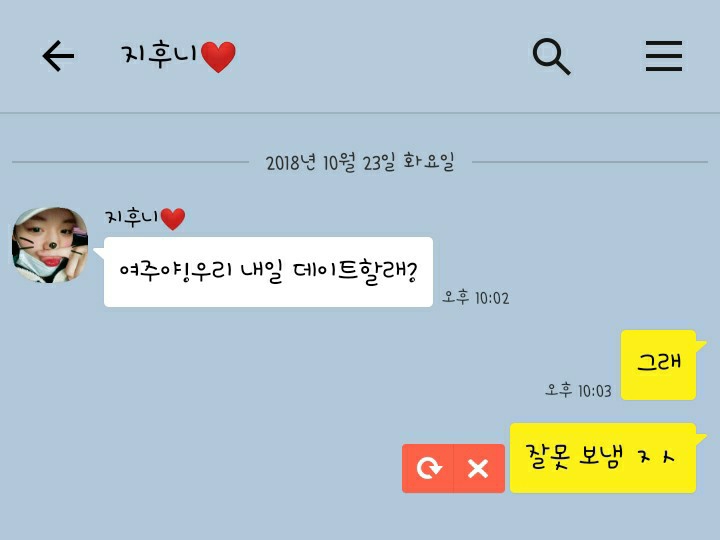This screenshot has height=540, width=720.
Task: Resend the failed message with the retry icon
Action: click(x=428, y=468)
